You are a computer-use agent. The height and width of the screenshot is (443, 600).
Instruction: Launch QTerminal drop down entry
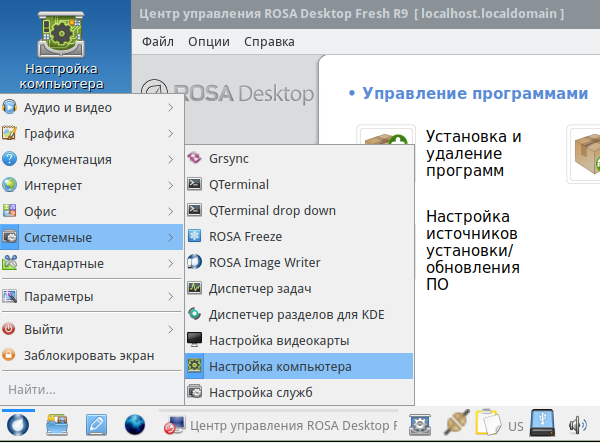299,210
